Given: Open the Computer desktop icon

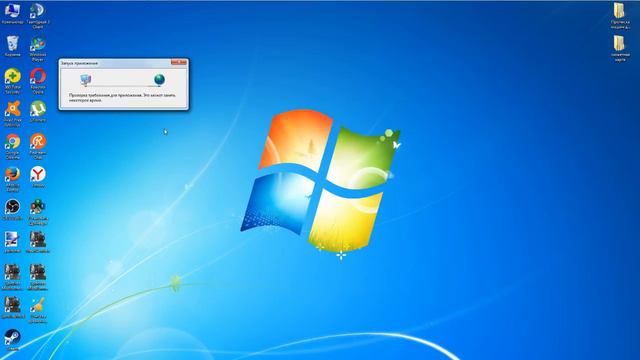Looking at the screenshot, I should [13, 13].
